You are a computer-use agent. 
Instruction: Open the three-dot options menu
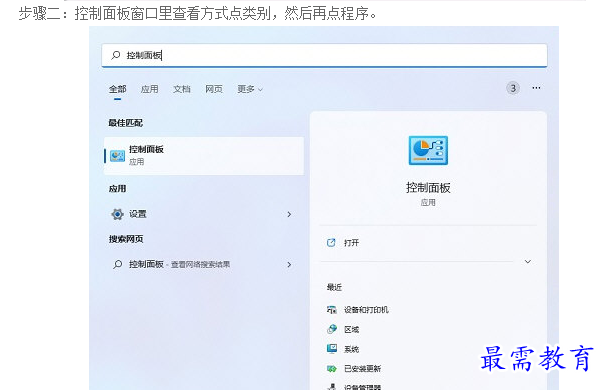tap(536, 88)
